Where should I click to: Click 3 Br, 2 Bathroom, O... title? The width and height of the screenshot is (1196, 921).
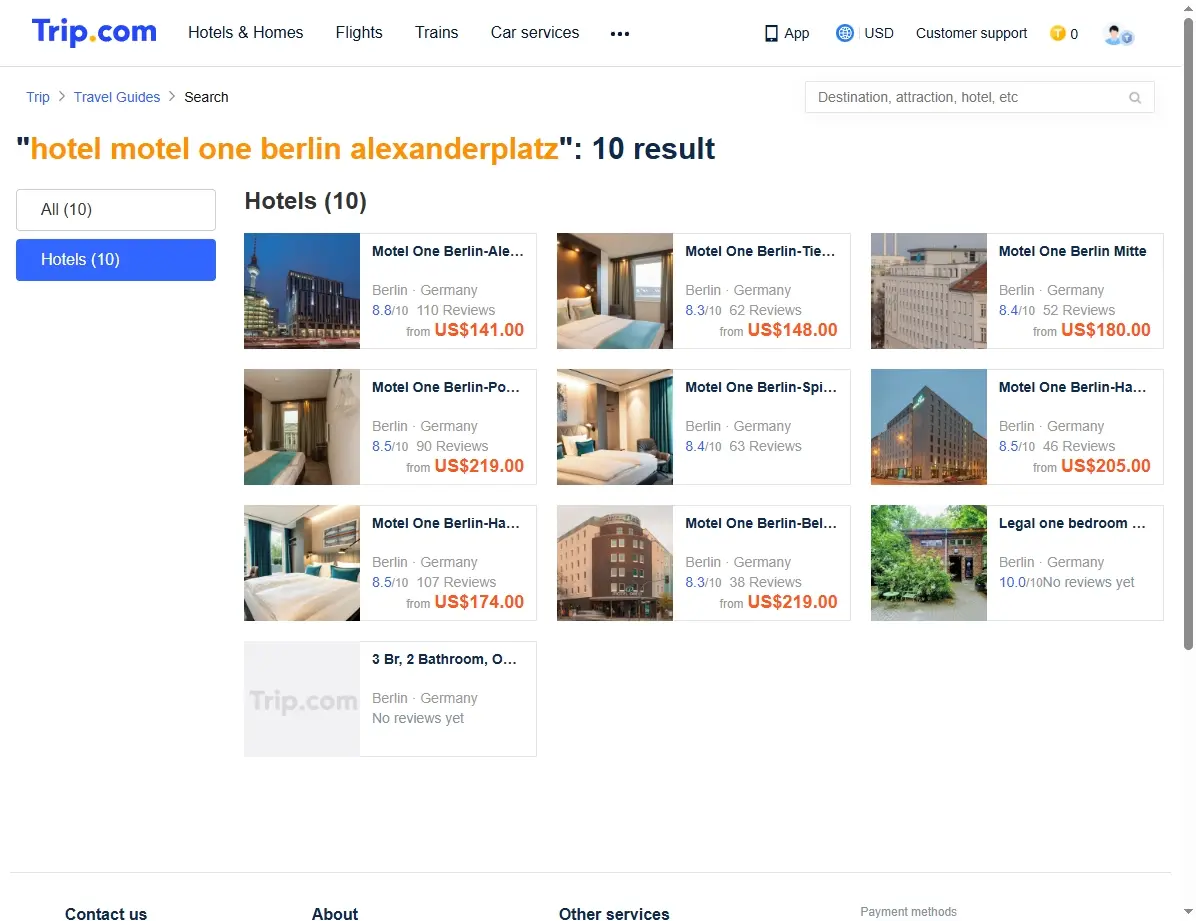pyautogui.click(x=445, y=659)
